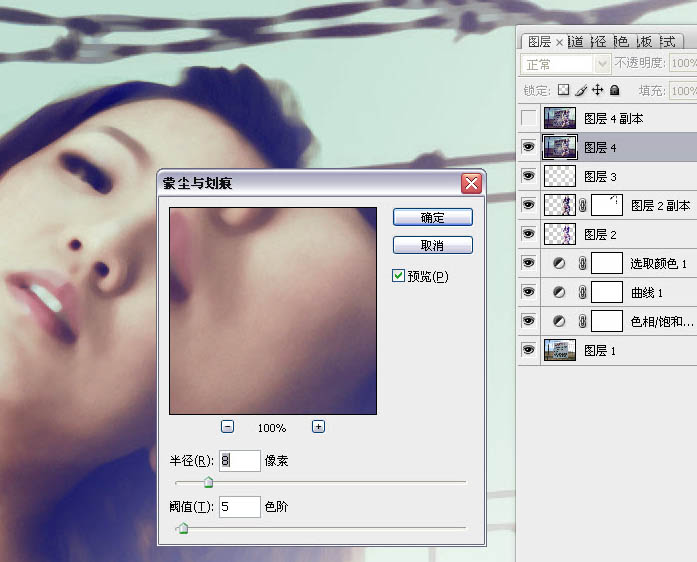Switch to the 图层 layers tab
This screenshot has width=697, height=562.
540,41
